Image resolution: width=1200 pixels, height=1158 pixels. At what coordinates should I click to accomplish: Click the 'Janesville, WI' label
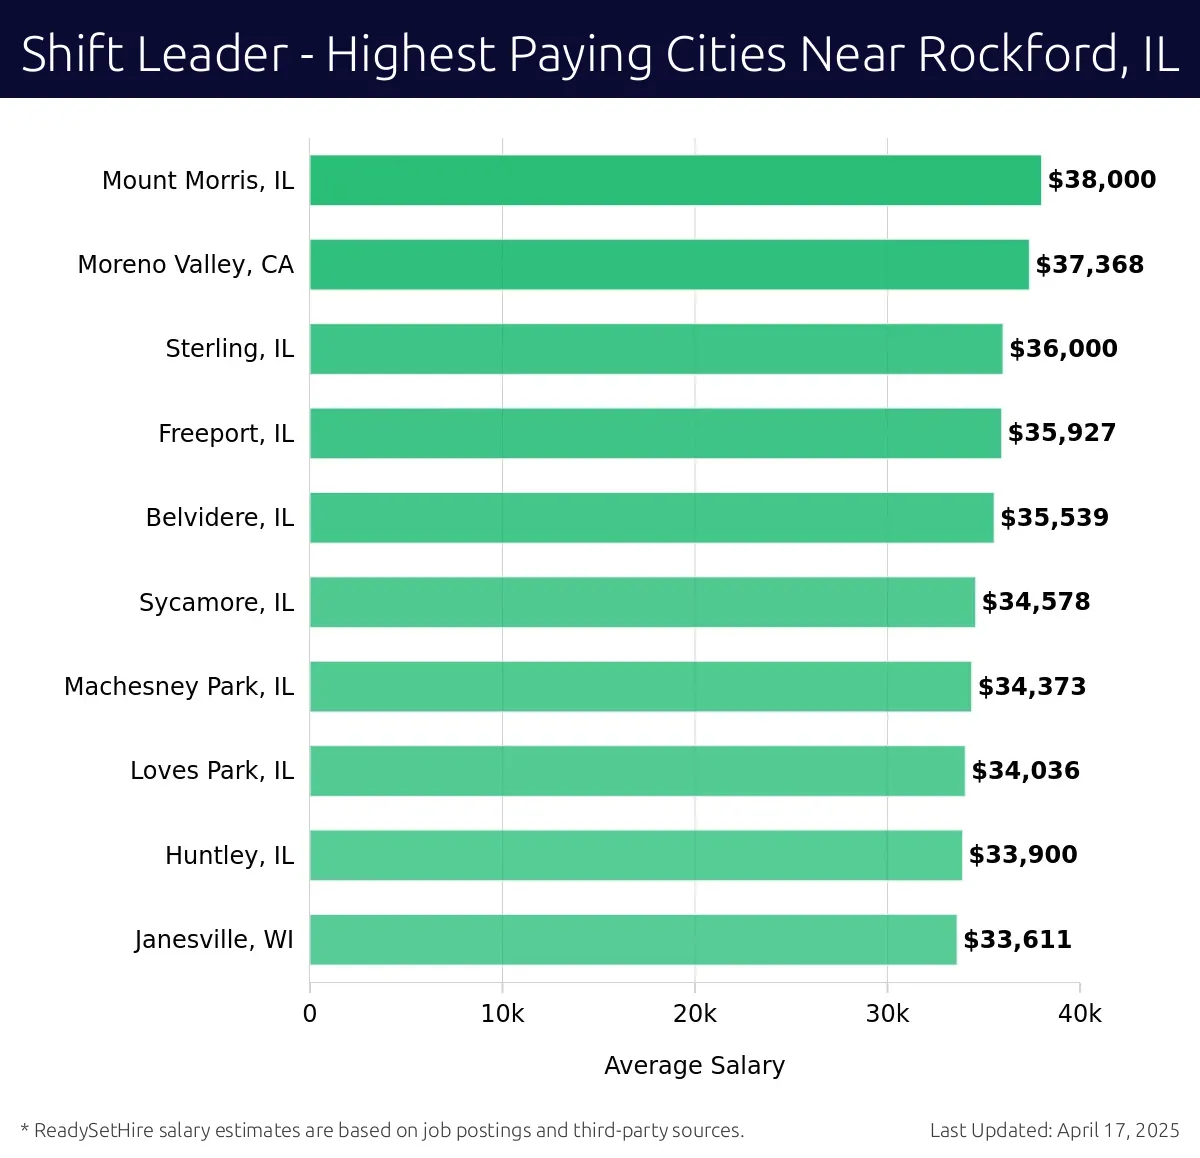214,940
